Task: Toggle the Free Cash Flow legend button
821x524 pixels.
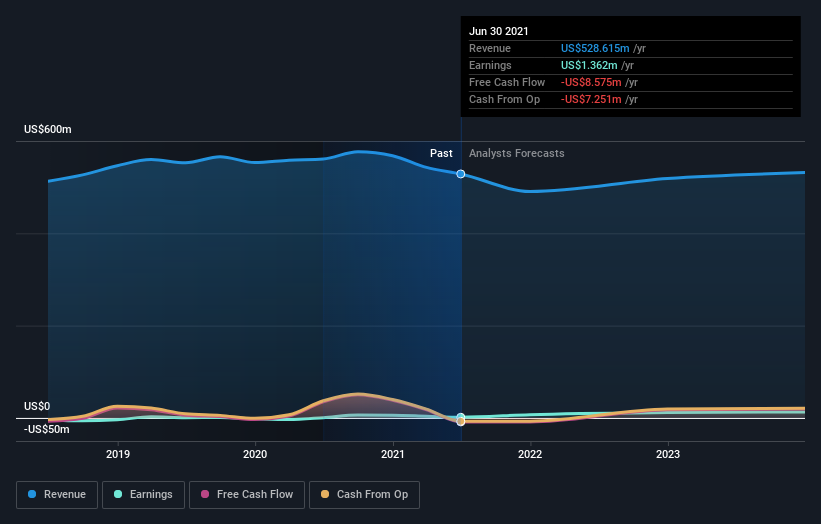Action: (x=247, y=495)
